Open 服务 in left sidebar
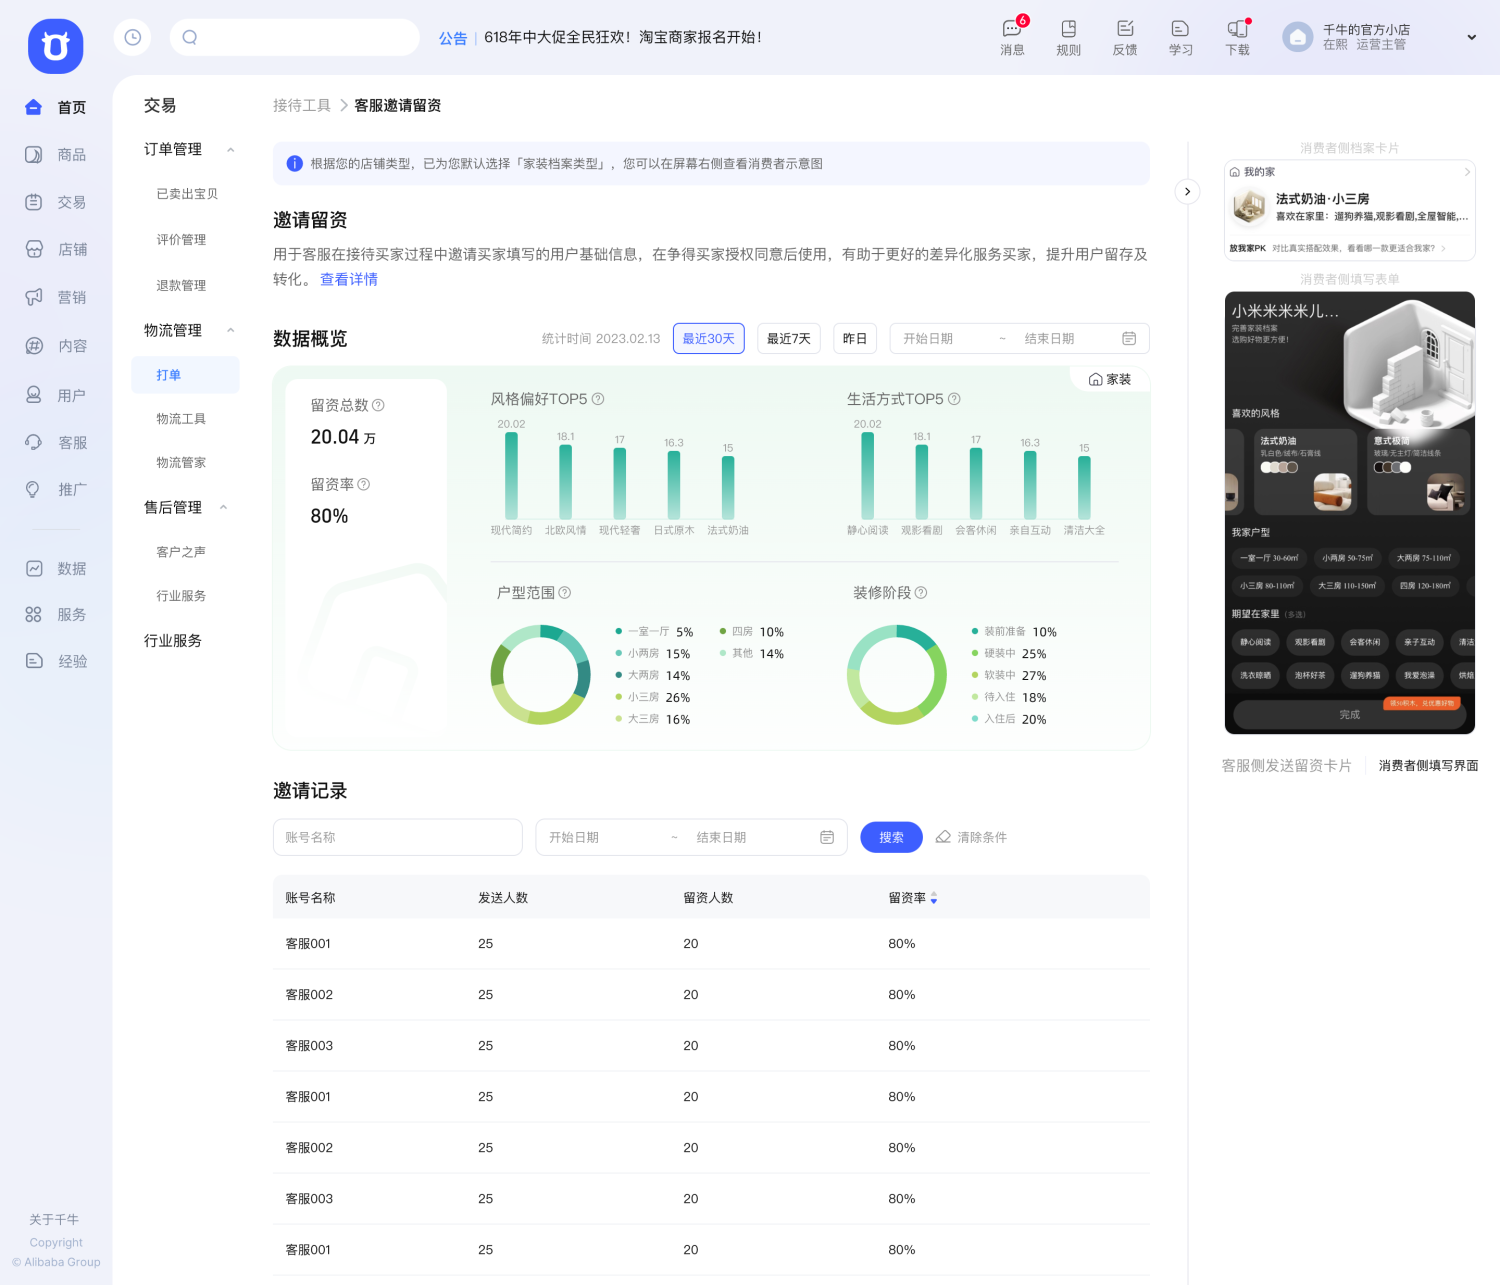The height and width of the screenshot is (1285, 1500). pos(56,614)
